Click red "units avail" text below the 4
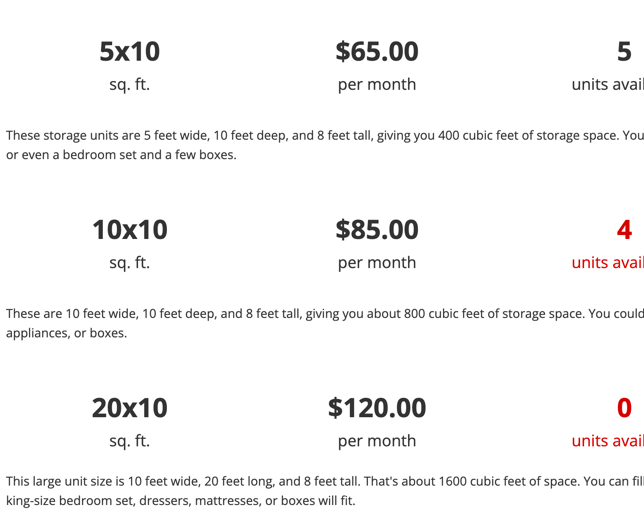Screen dimensions: 644x515 pyautogui.click(x=607, y=262)
